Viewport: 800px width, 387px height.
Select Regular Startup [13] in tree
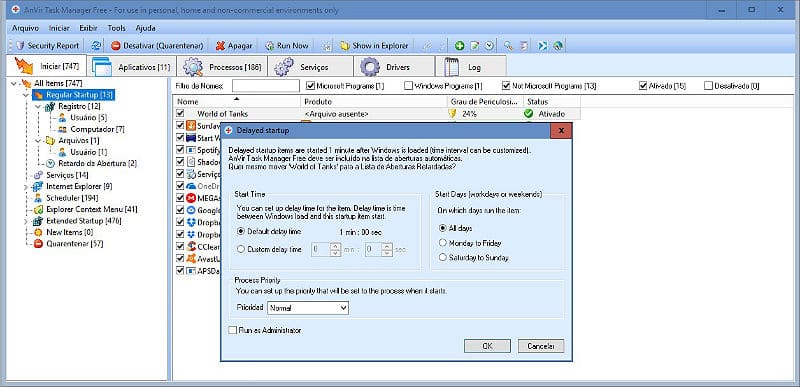coord(79,95)
